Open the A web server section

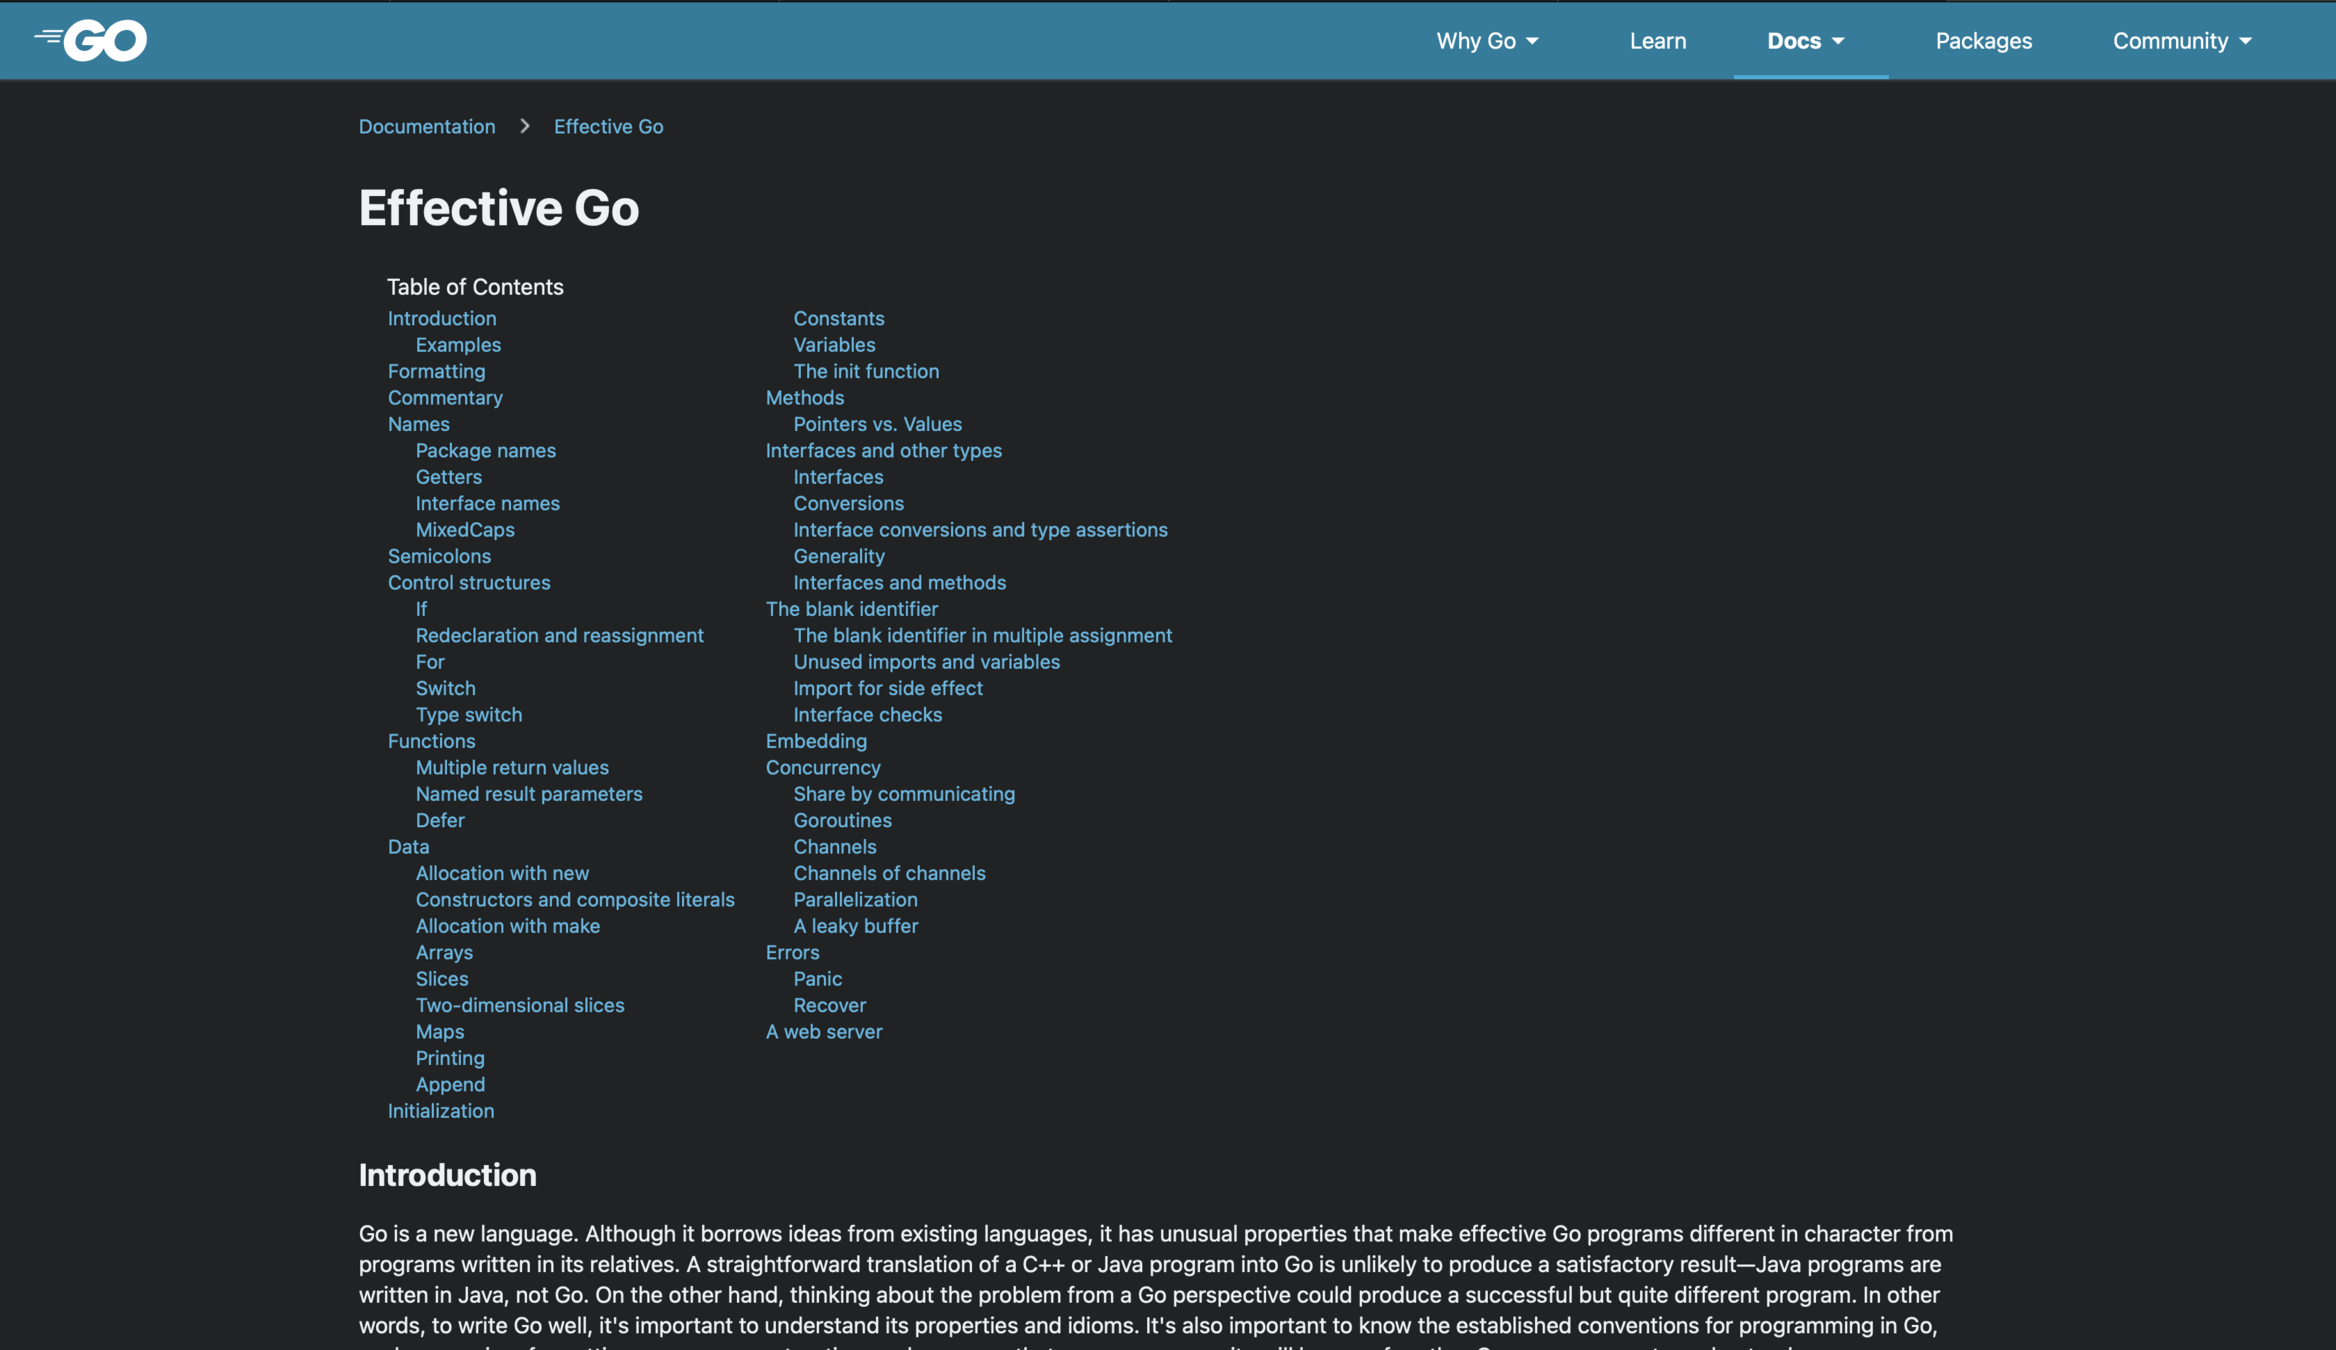pyautogui.click(x=823, y=1031)
